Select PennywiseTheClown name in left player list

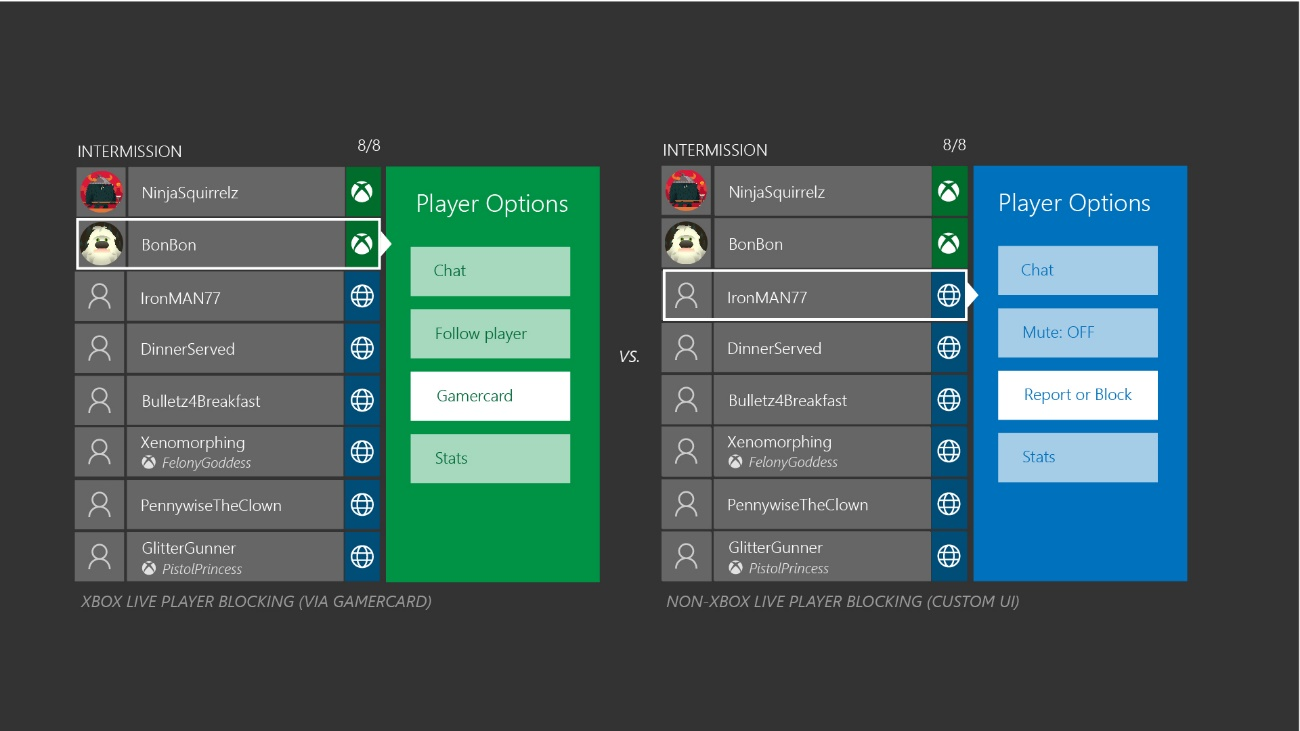211,505
